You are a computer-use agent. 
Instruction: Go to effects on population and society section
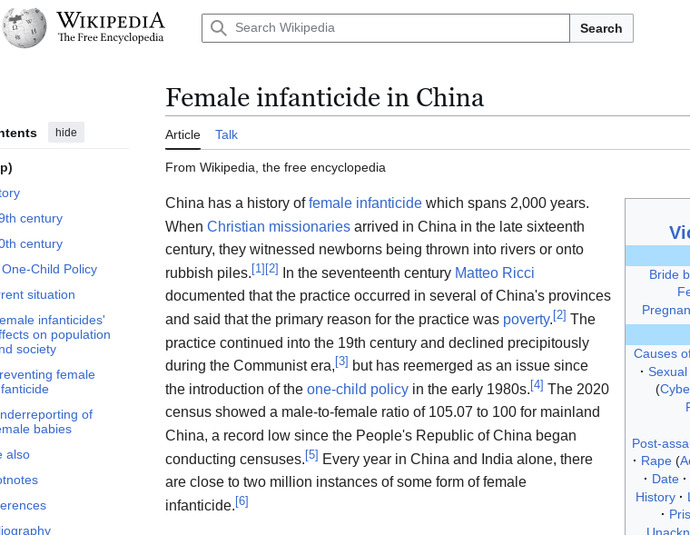(55, 334)
